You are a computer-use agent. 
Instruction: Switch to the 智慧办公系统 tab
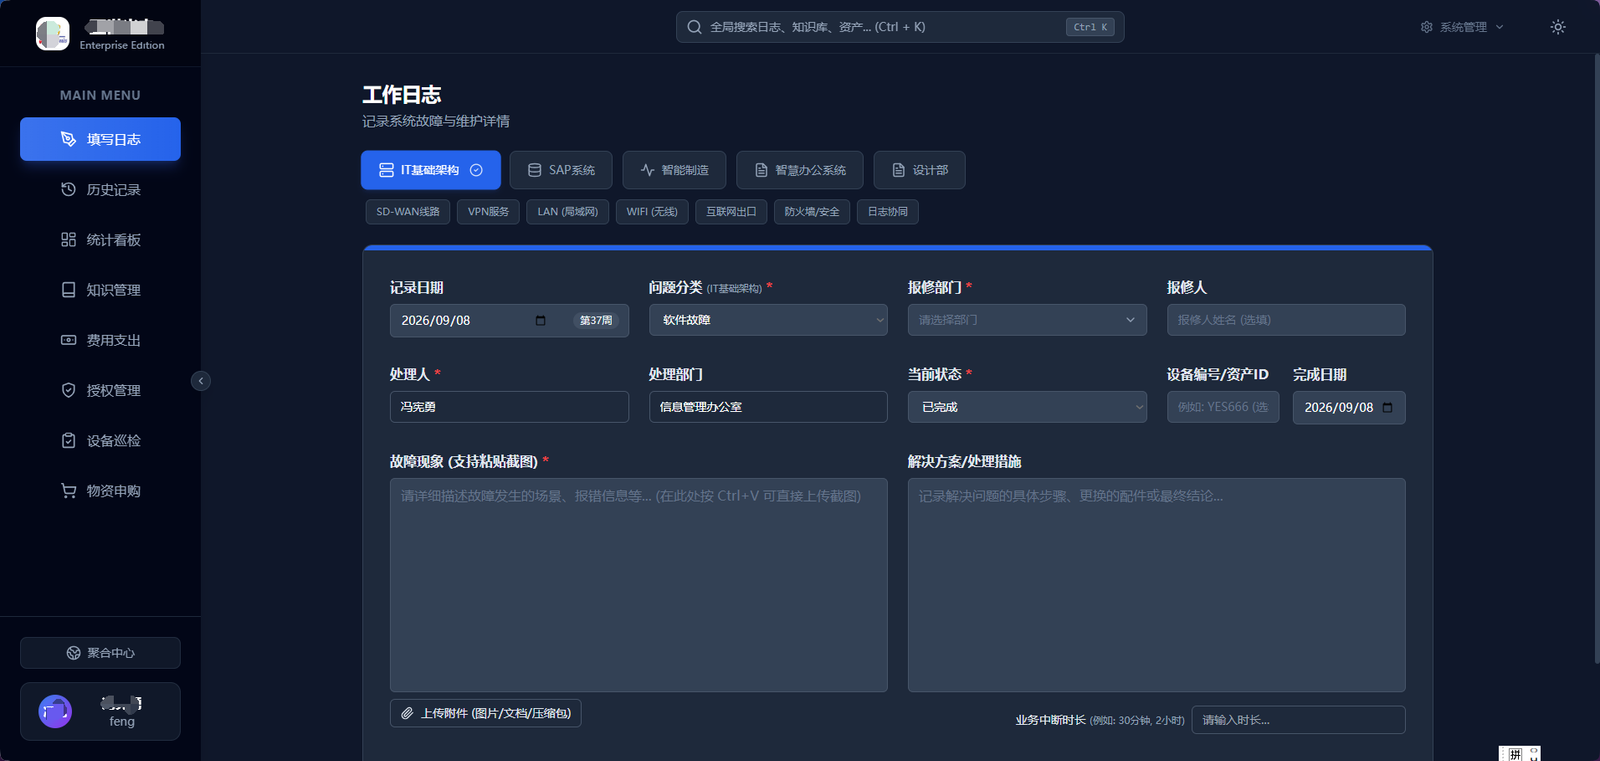[801, 170]
